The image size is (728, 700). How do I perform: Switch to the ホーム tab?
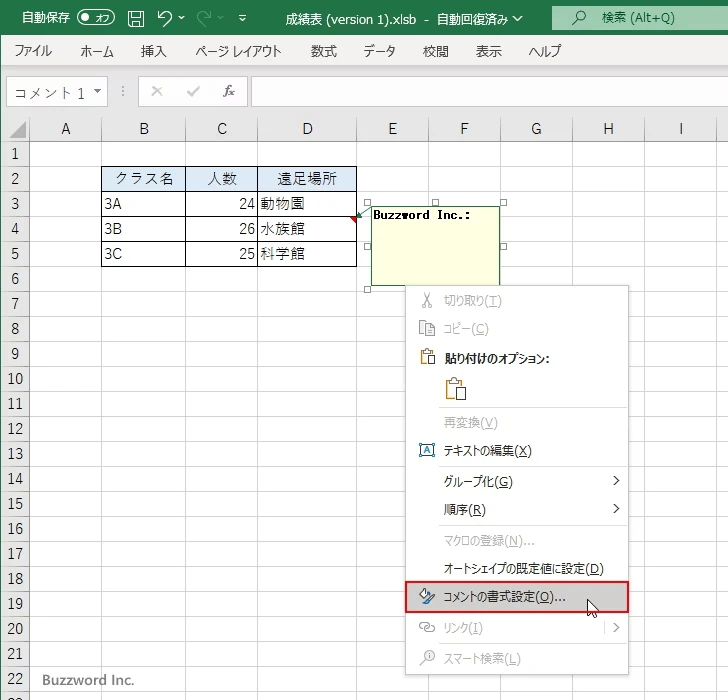(97, 51)
